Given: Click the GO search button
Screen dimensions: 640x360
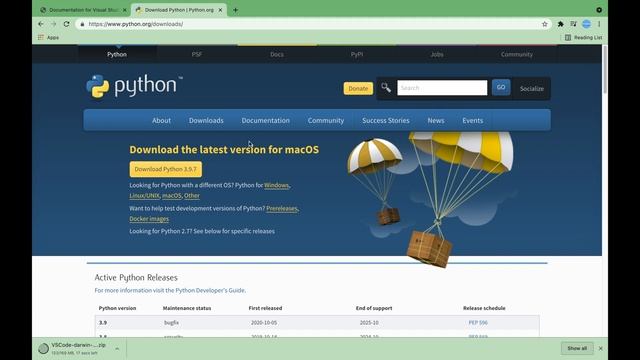Looking at the screenshot, I should coord(501,87).
